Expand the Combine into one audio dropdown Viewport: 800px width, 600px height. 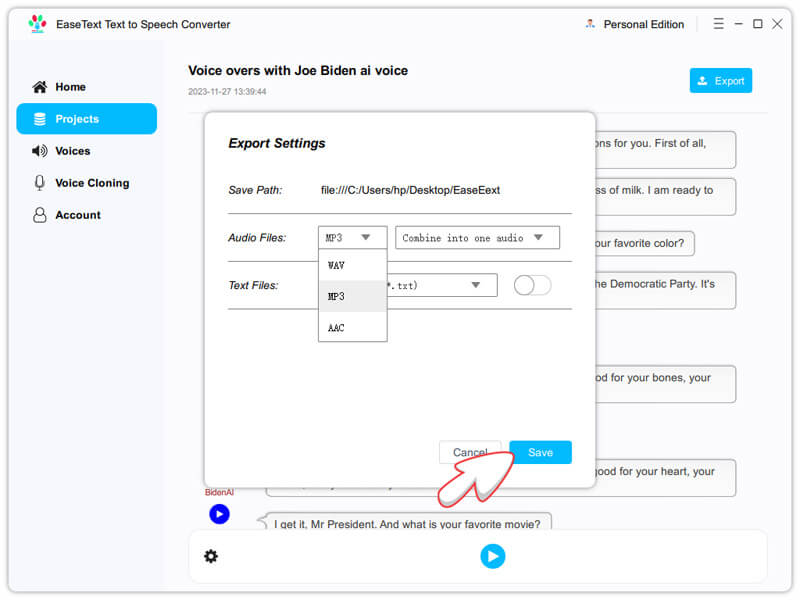coord(477,238)
